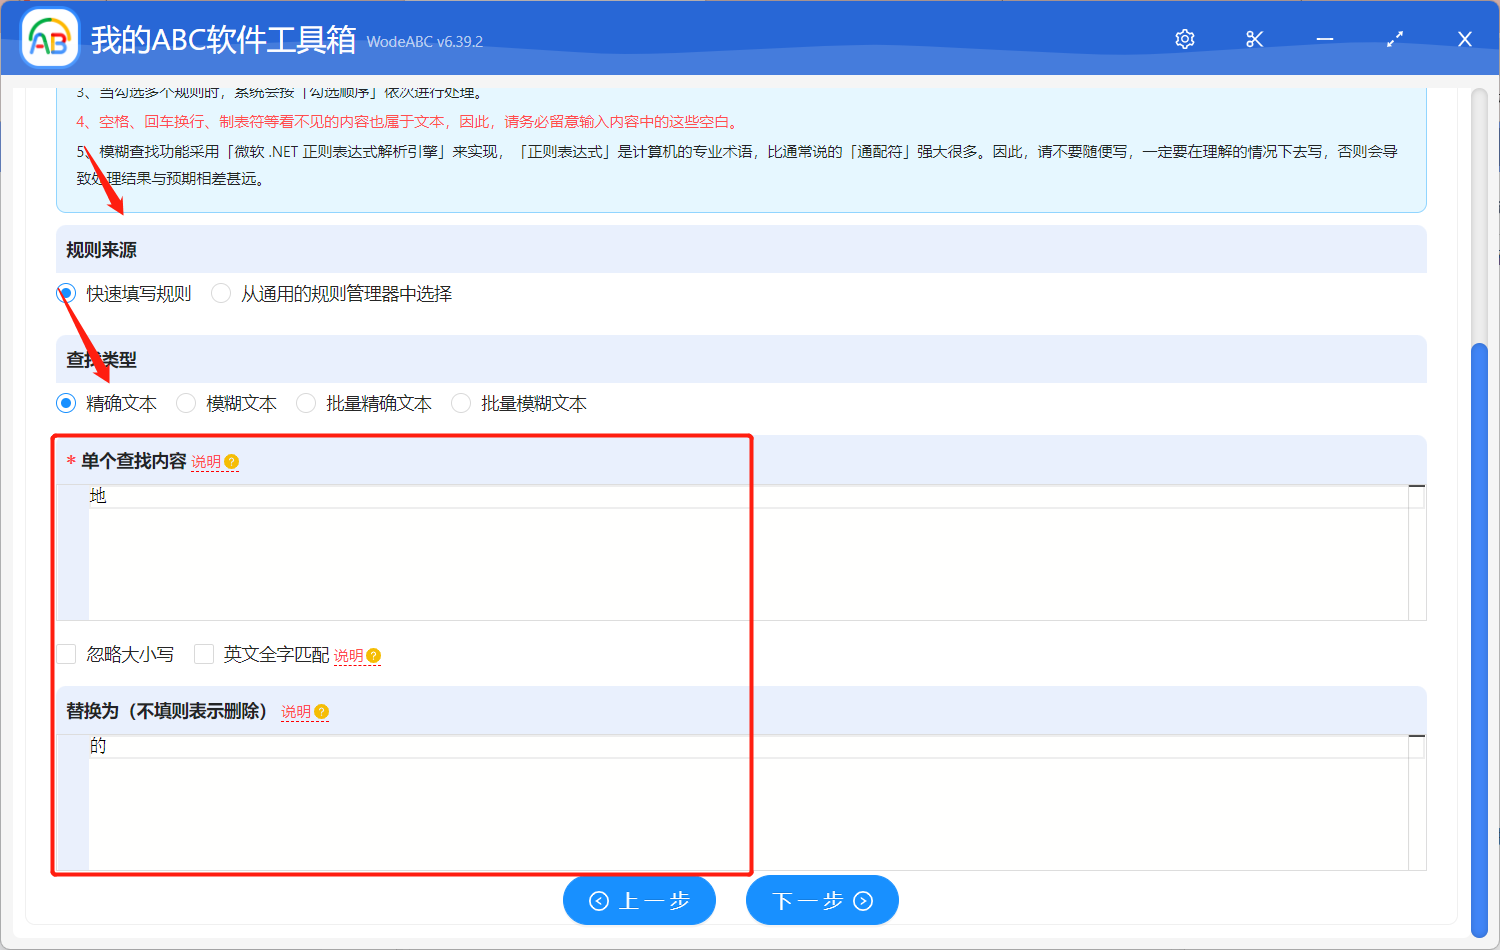Enable the 英文全字匹配 checkbox
This screenshot has width=1500, height=950.
click(x=204, y=653)
